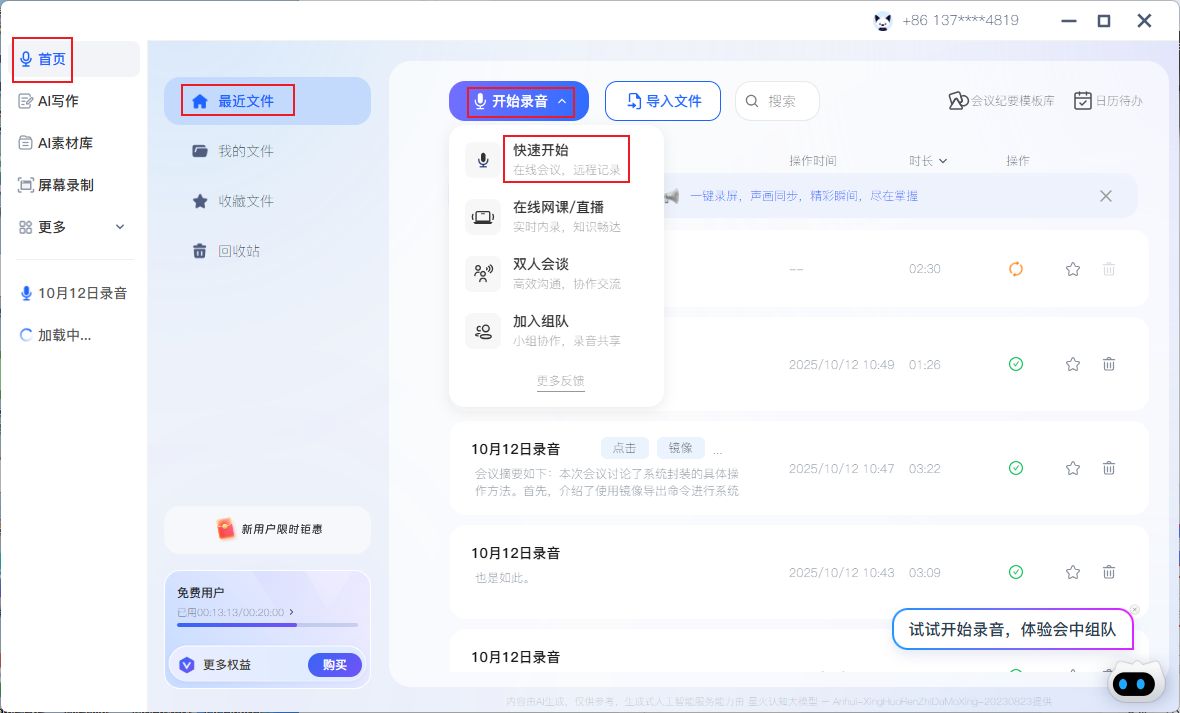
Task: Sort files by the duration column arrow
Action: point(943,161)
